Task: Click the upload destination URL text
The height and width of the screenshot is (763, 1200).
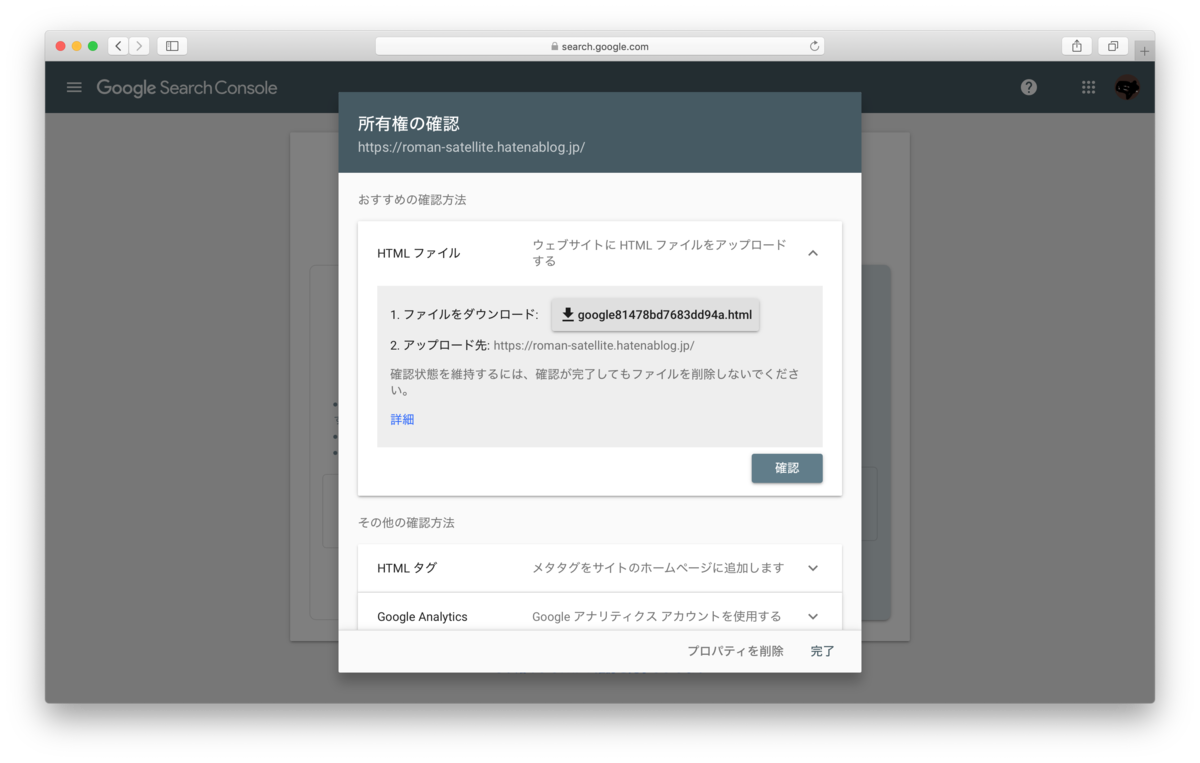Action: pyautogui.click(x=594, y=346)
